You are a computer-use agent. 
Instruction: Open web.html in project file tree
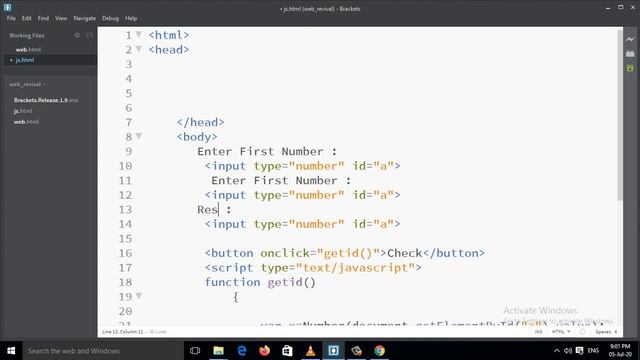tap(26, 122)
